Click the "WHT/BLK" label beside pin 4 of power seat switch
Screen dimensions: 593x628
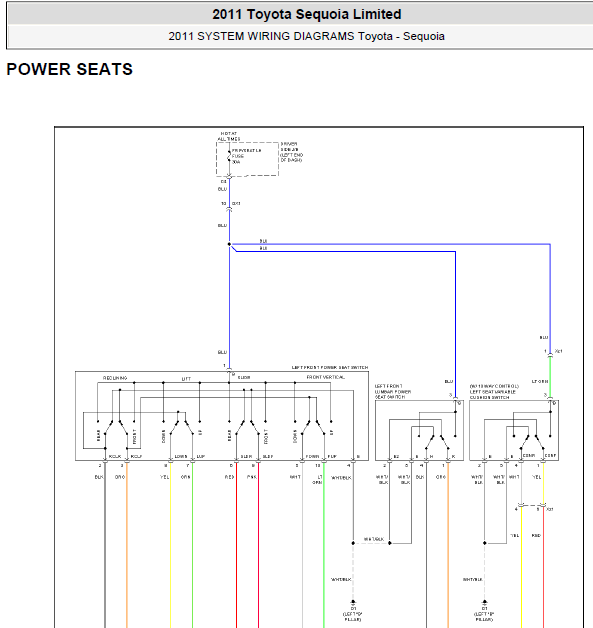coord(342,478)
